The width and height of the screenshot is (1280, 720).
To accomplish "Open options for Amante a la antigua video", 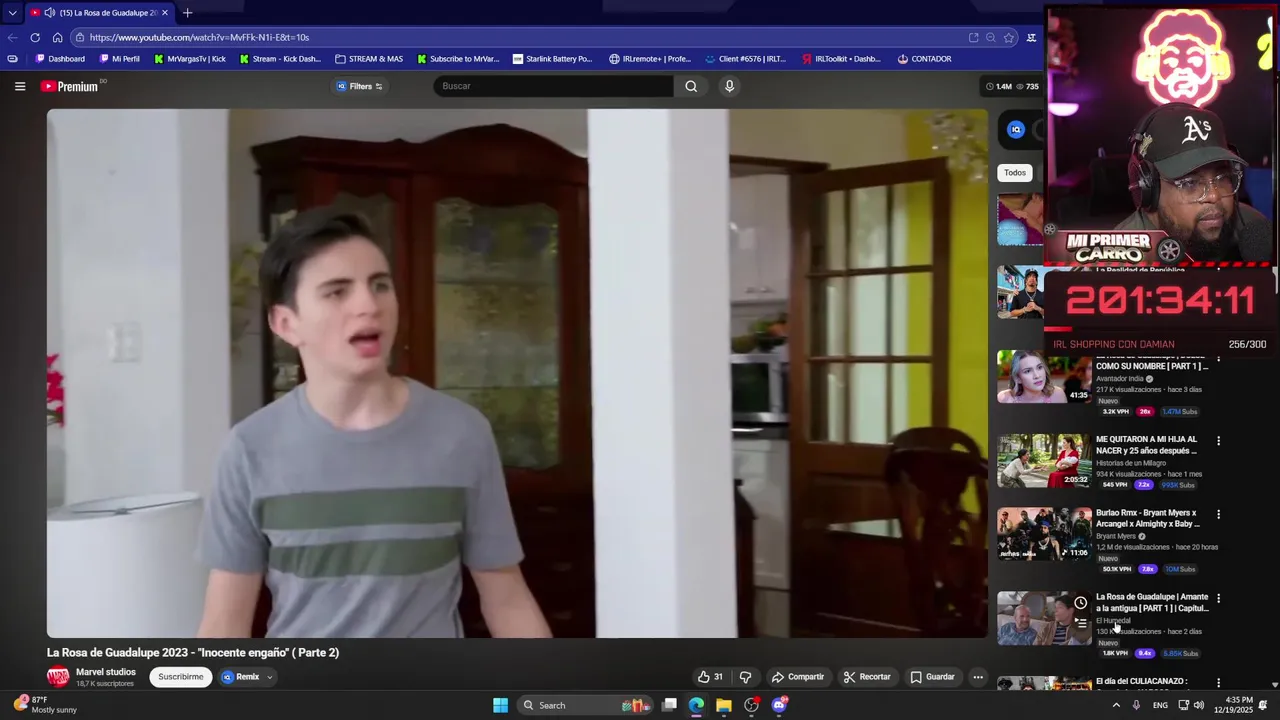I will [1218, 598].
